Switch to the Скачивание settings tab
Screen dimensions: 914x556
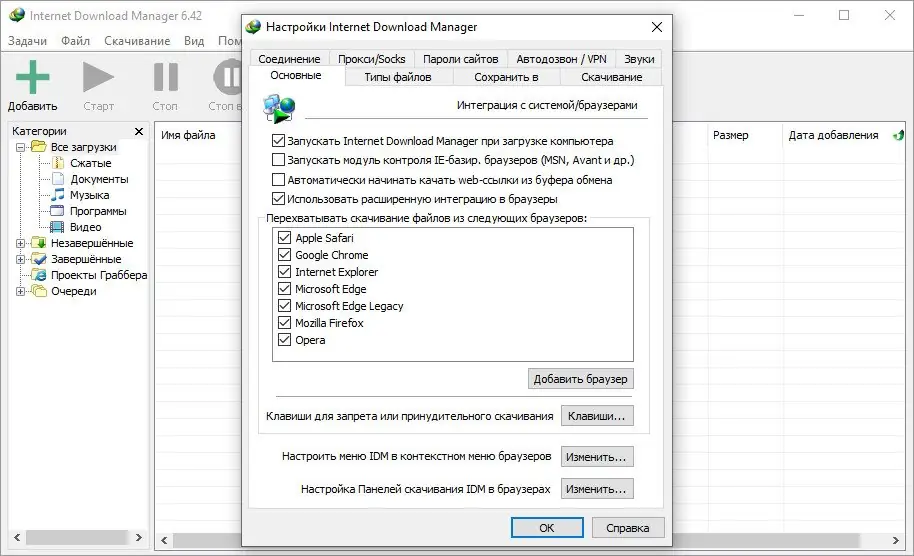pos(611,77)
